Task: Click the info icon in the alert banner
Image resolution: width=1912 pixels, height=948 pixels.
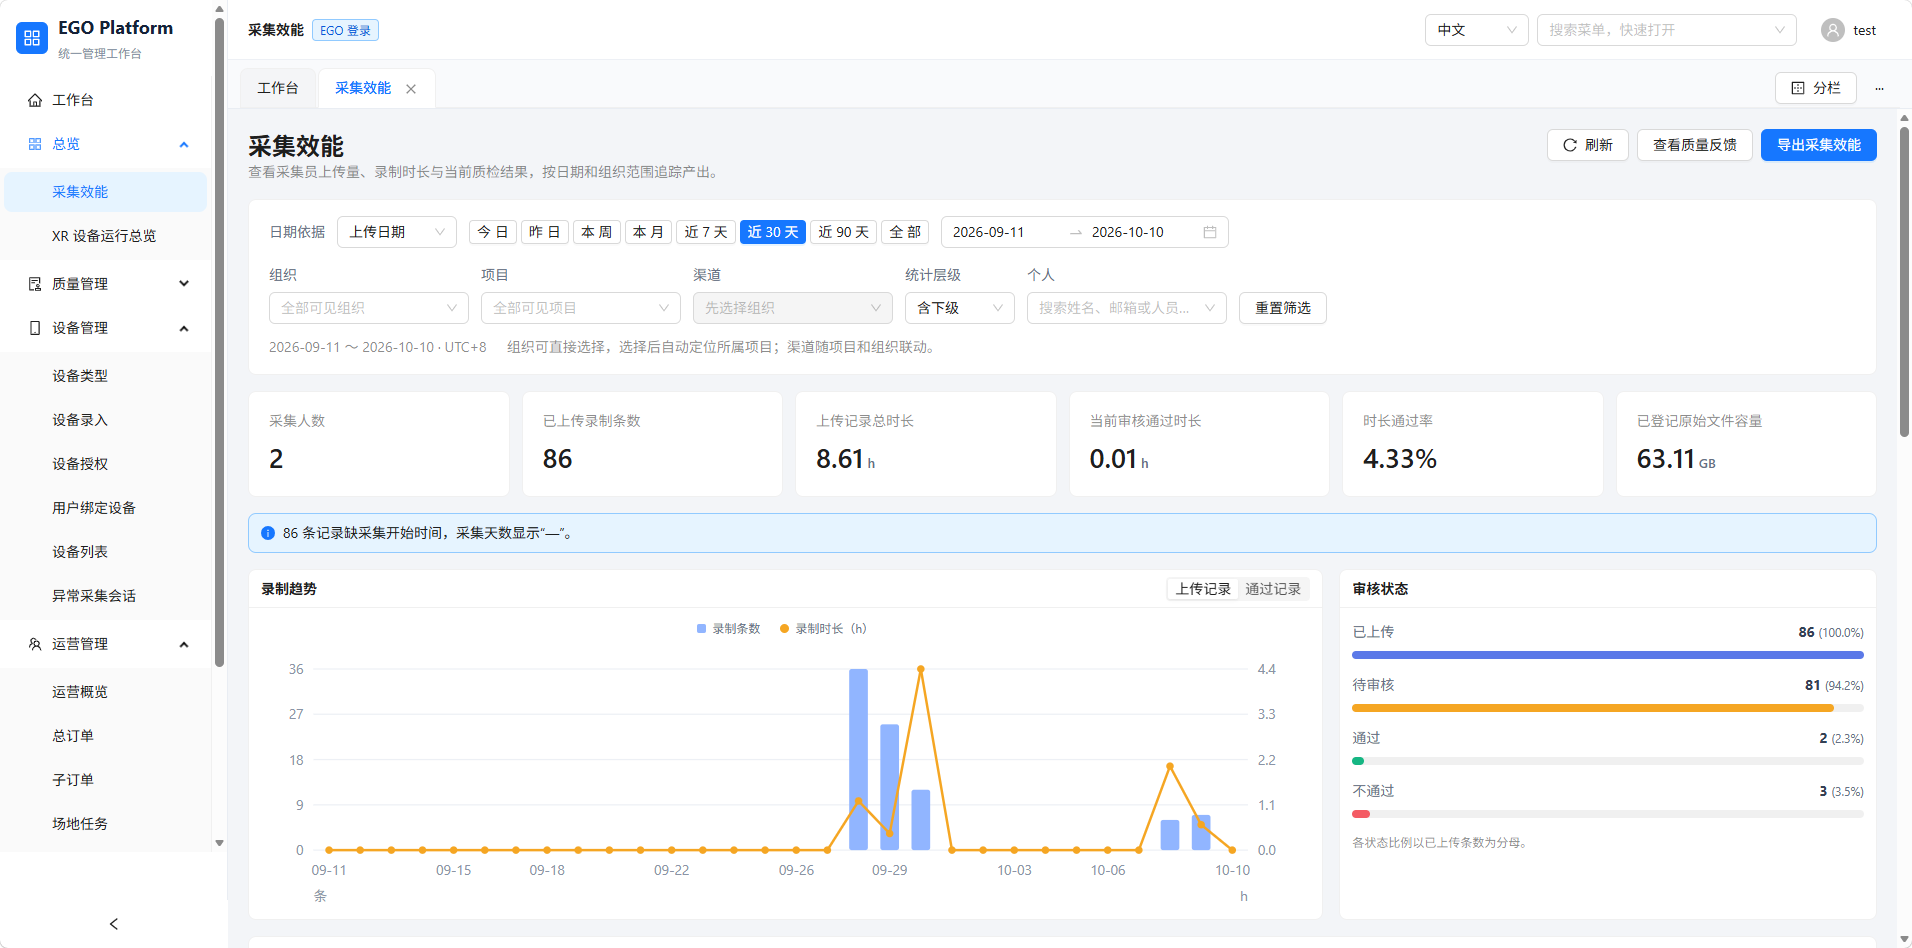Action: [x=268, y=533]
